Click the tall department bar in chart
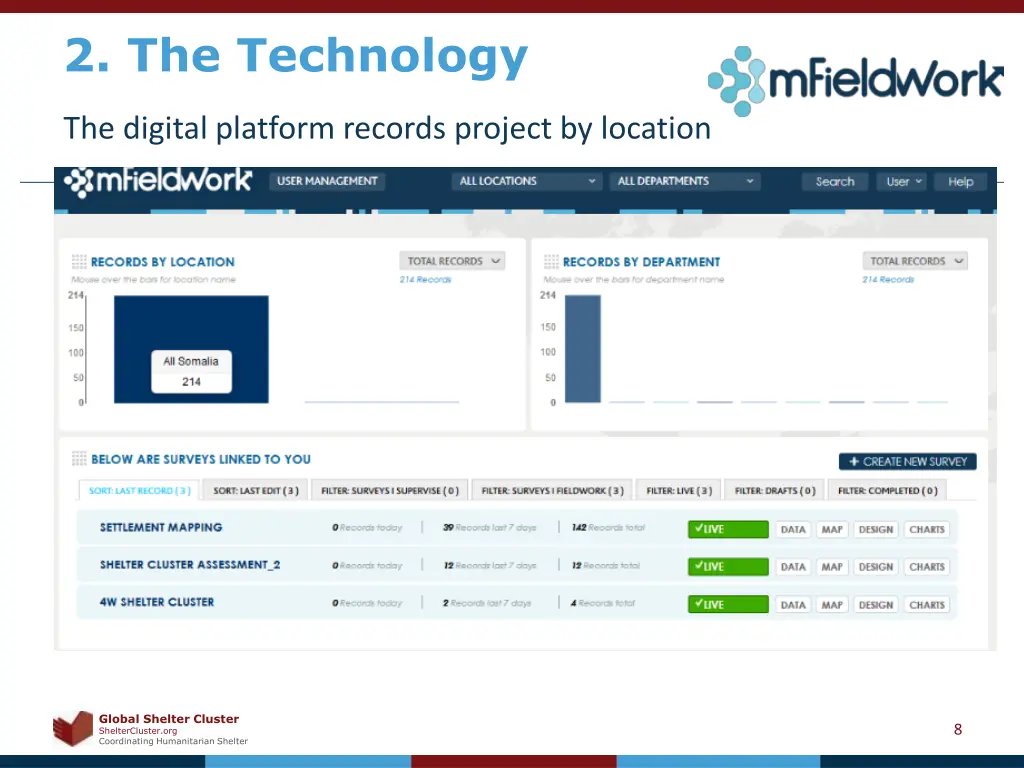1024x768 pixels. pyautogui.click(x=583, y=349)
